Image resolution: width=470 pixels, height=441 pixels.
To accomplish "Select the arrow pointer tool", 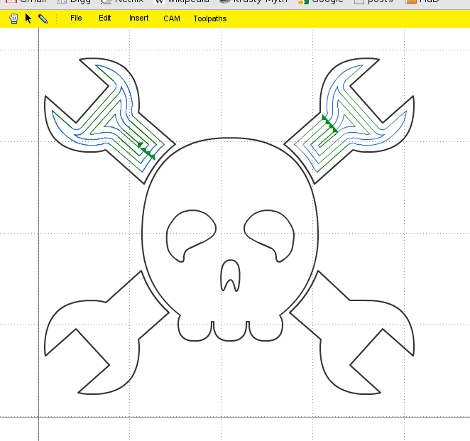I will coord(28,19).
